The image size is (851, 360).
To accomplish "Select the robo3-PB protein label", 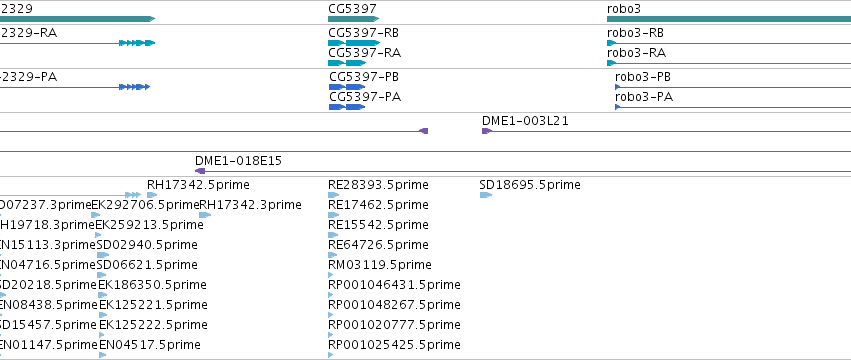I will pos(643,77).
